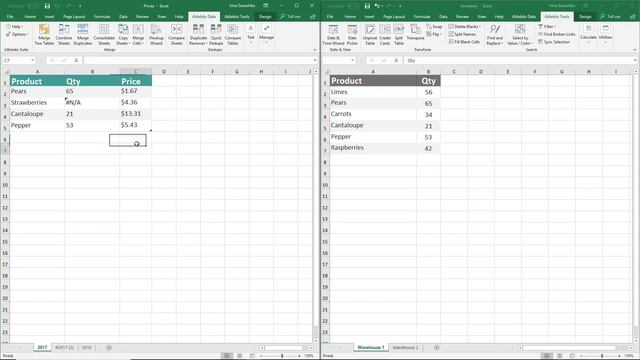Click the Name Box in Prices window
The image size is (640, 360).
(18, 60)
